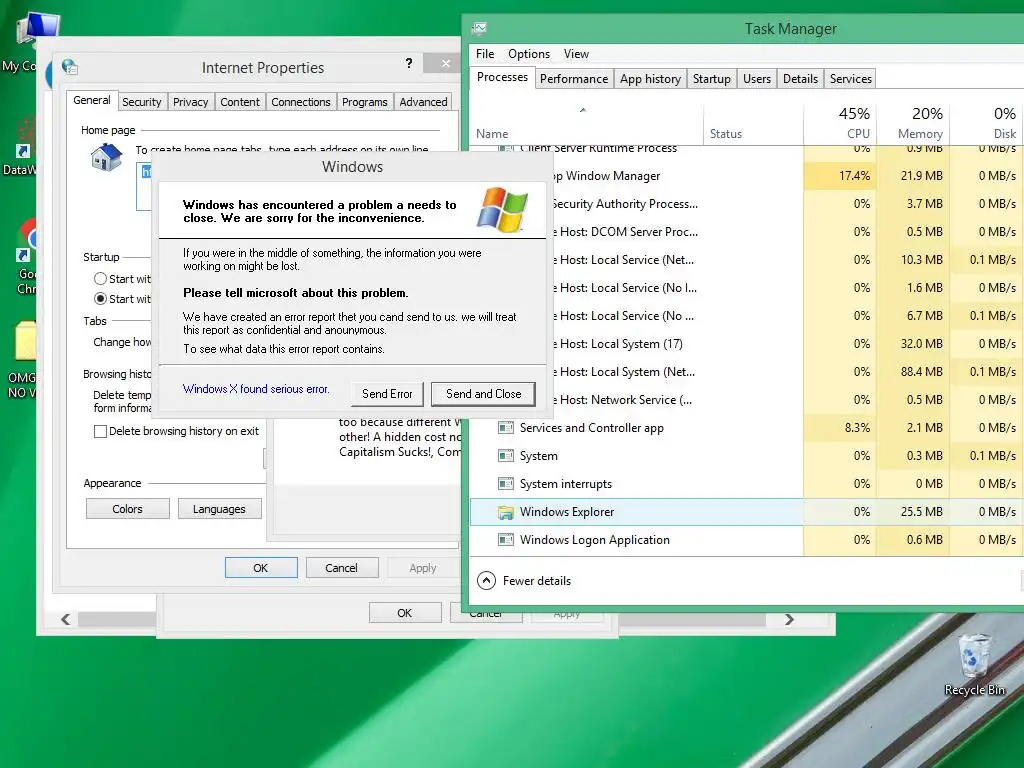The image size is (1024, 768).
Task: Click the icon beside Services and Controller app
Action: pos(505,428)
